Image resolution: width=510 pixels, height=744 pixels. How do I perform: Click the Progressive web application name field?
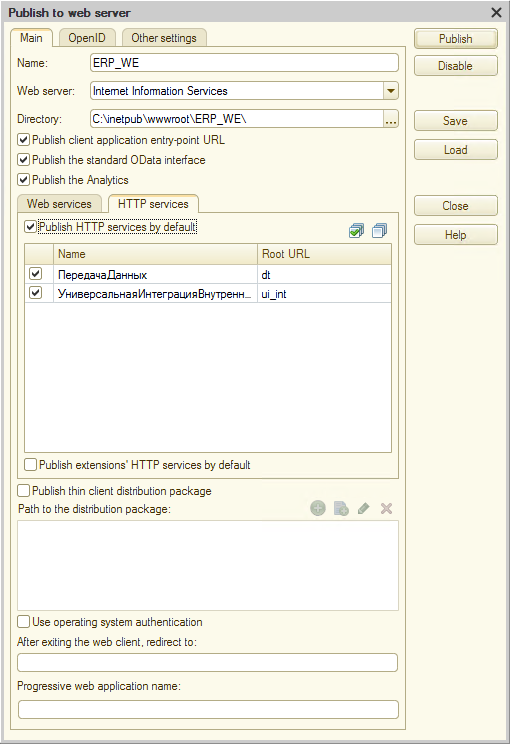(208, 709)
